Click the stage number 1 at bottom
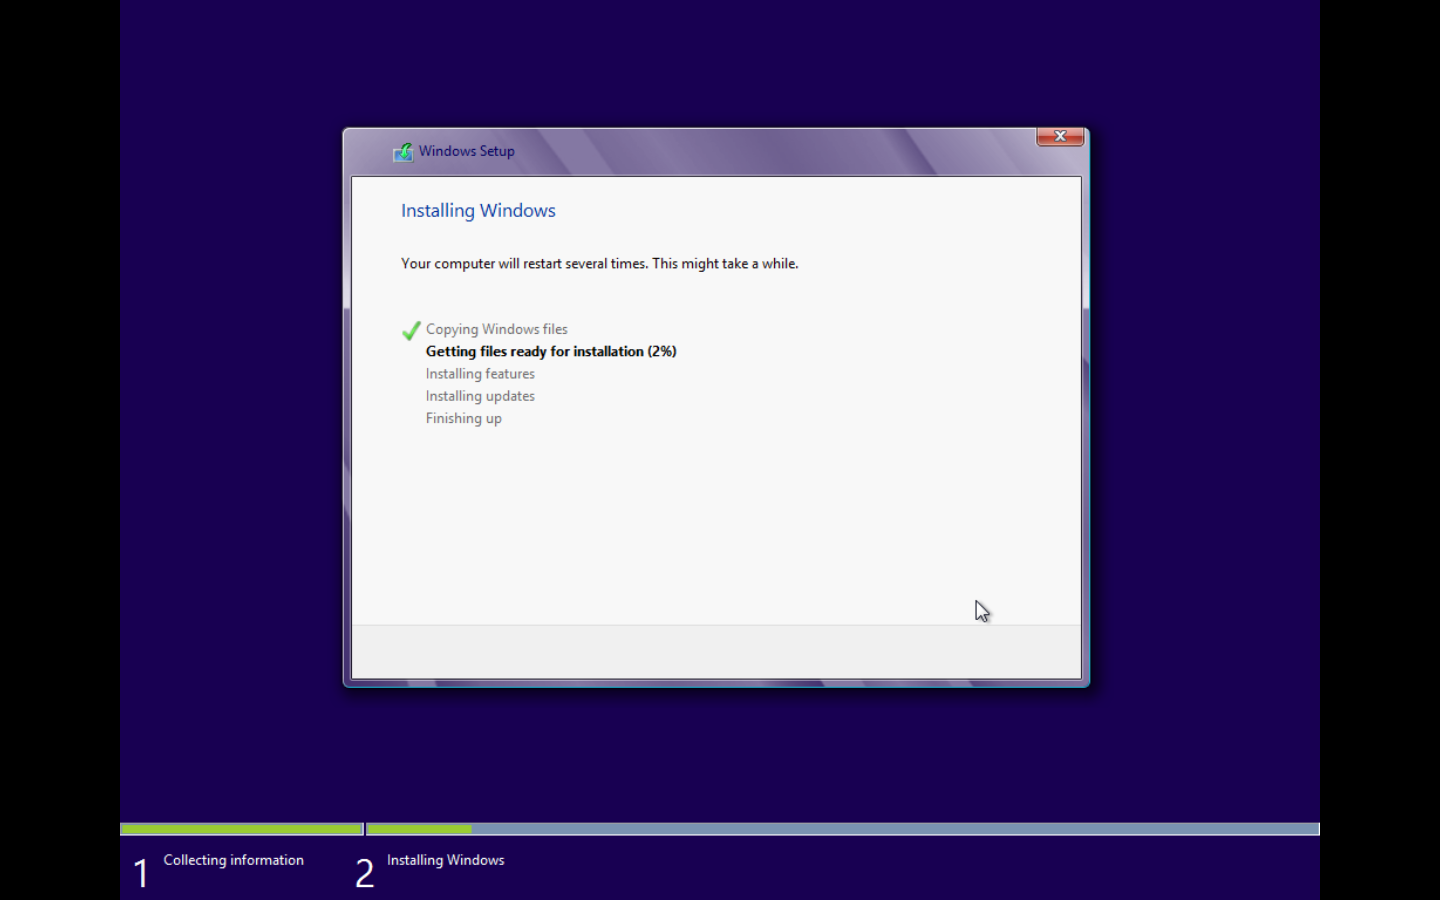1440x900 pixels. coord(141,873)
